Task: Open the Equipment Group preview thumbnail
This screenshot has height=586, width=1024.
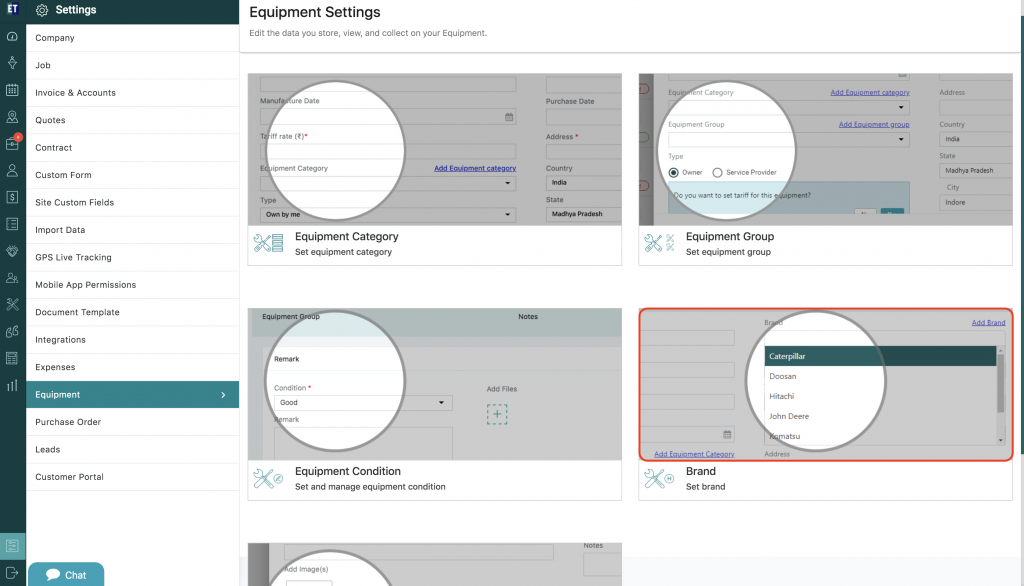Action: coord(825,150)
